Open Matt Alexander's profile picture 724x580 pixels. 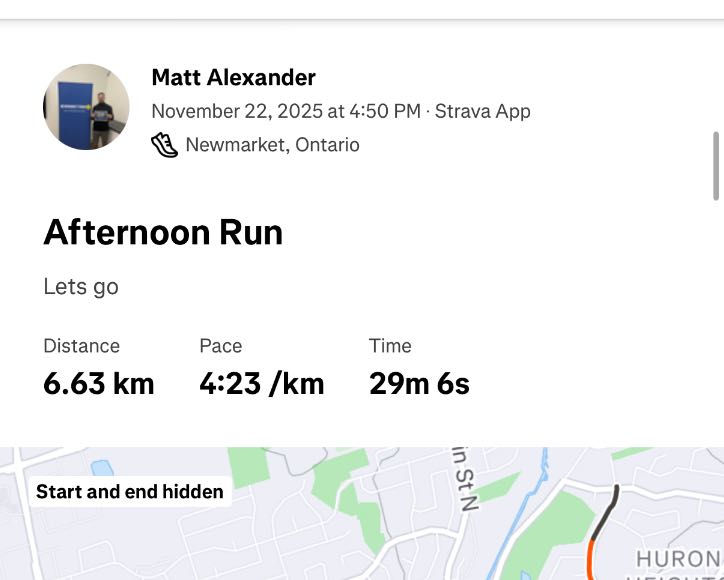(x=86, y=107)
